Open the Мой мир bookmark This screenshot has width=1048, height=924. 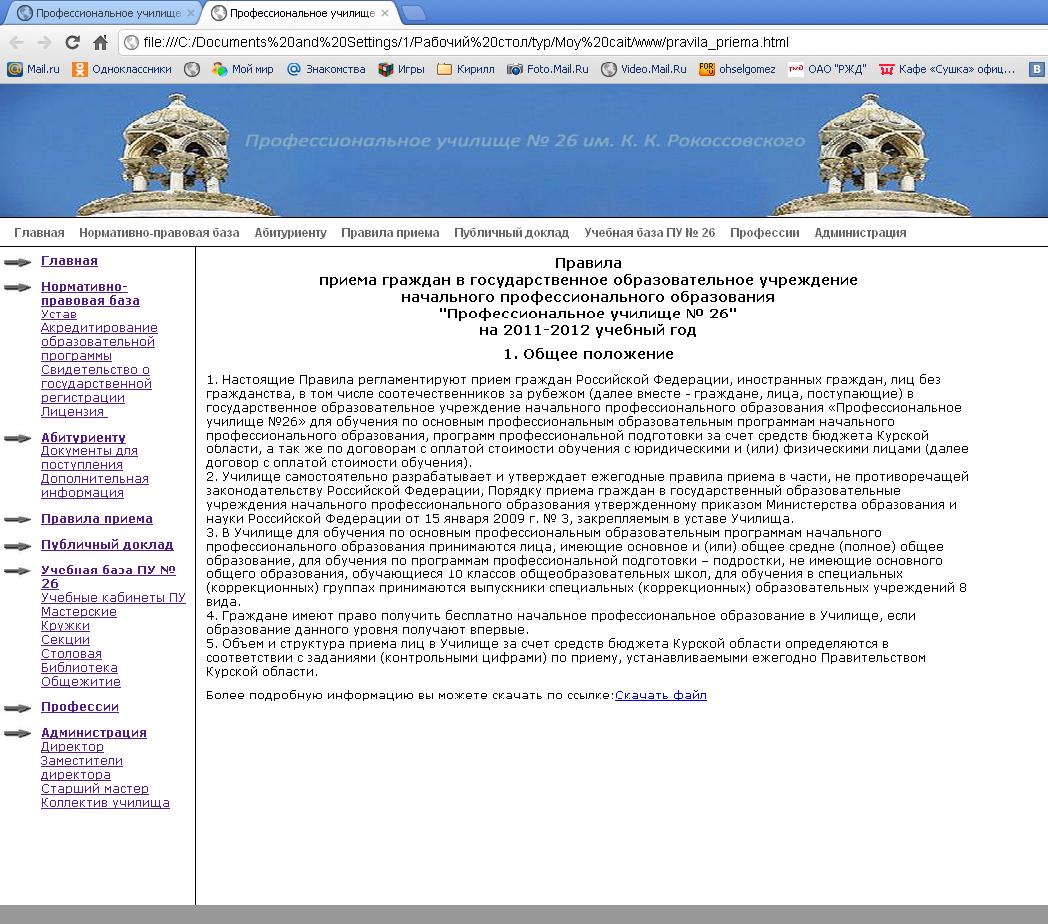pyautogui.click(x=243, y=69)
